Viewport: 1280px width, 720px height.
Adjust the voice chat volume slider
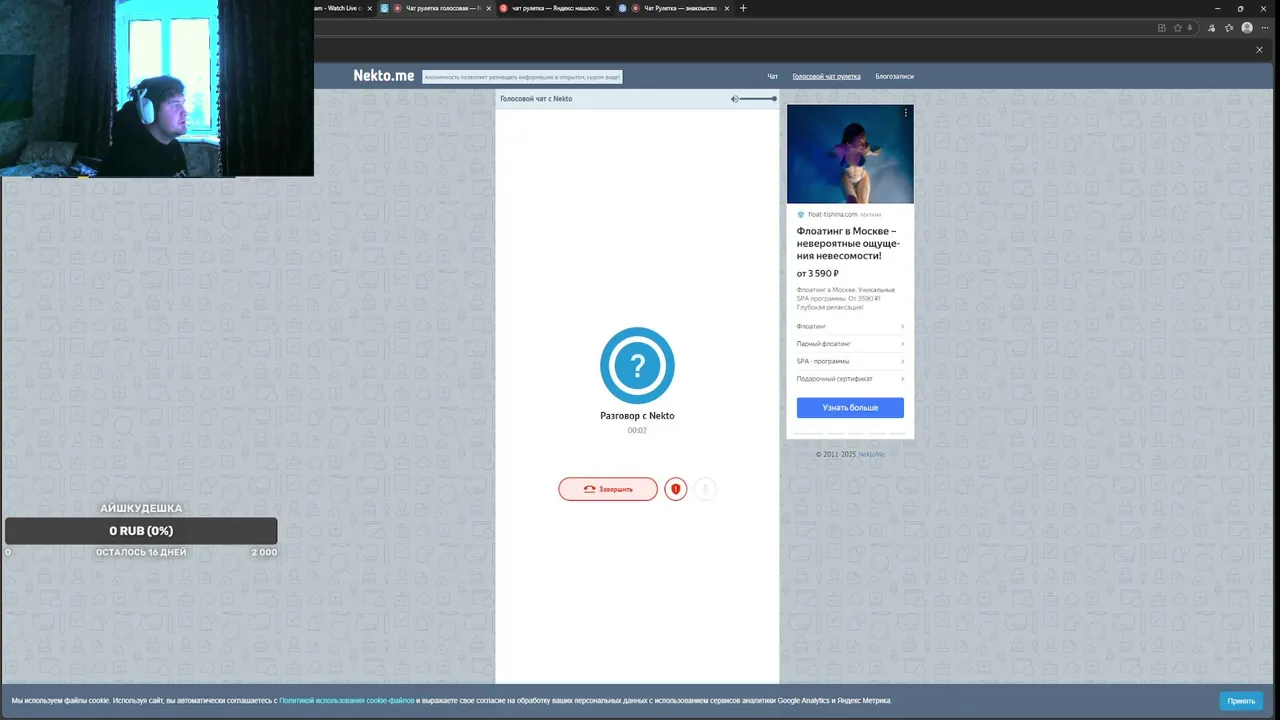click(759, 99)
